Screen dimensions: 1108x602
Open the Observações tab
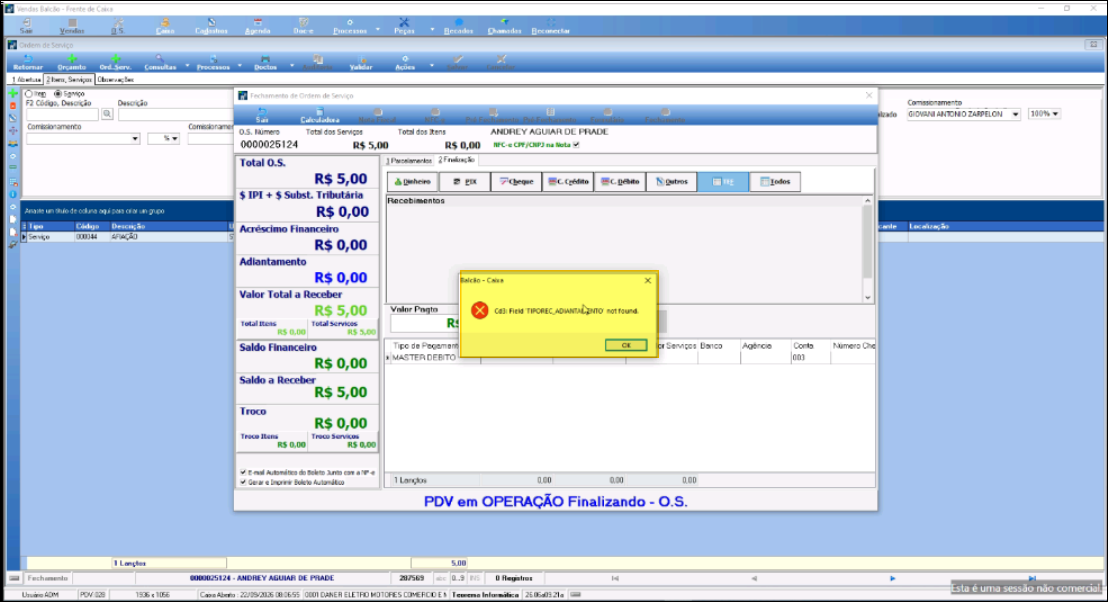click(x=116, y=80)
